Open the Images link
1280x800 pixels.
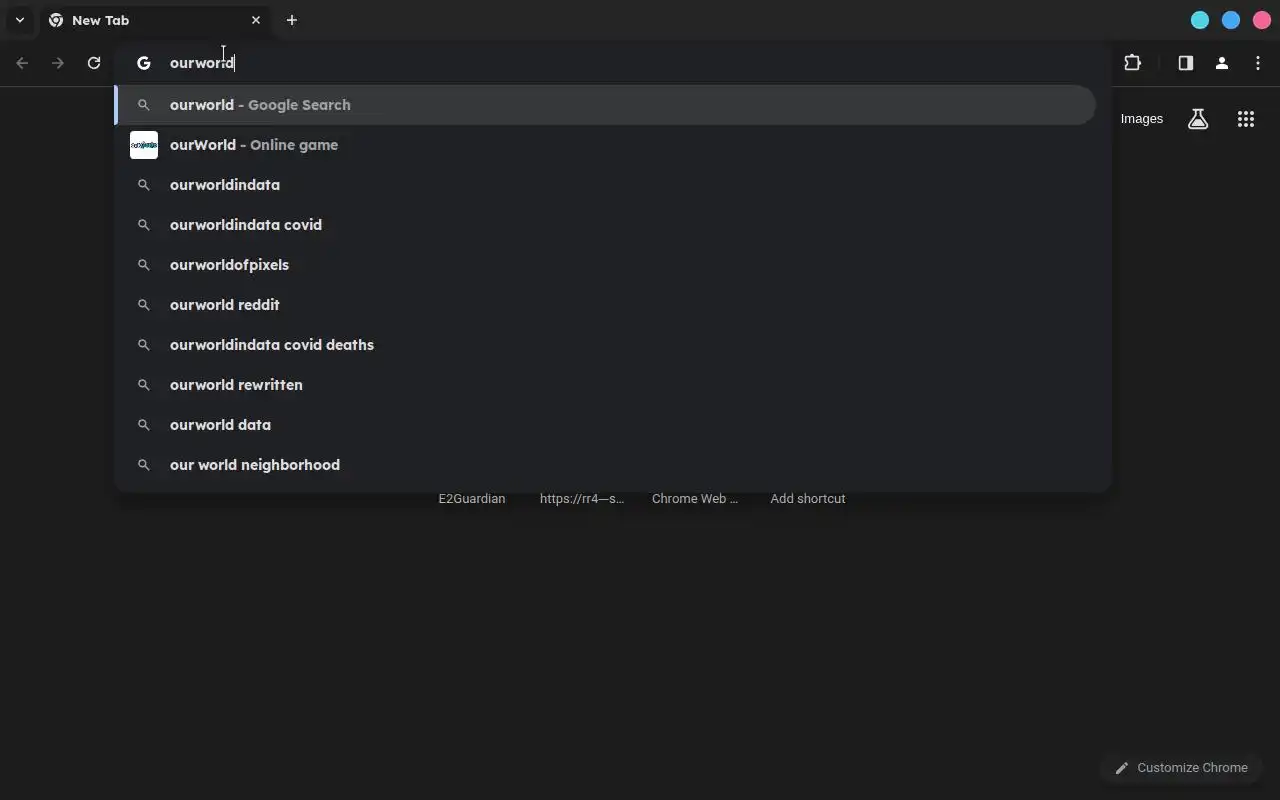pos(1141,119)
